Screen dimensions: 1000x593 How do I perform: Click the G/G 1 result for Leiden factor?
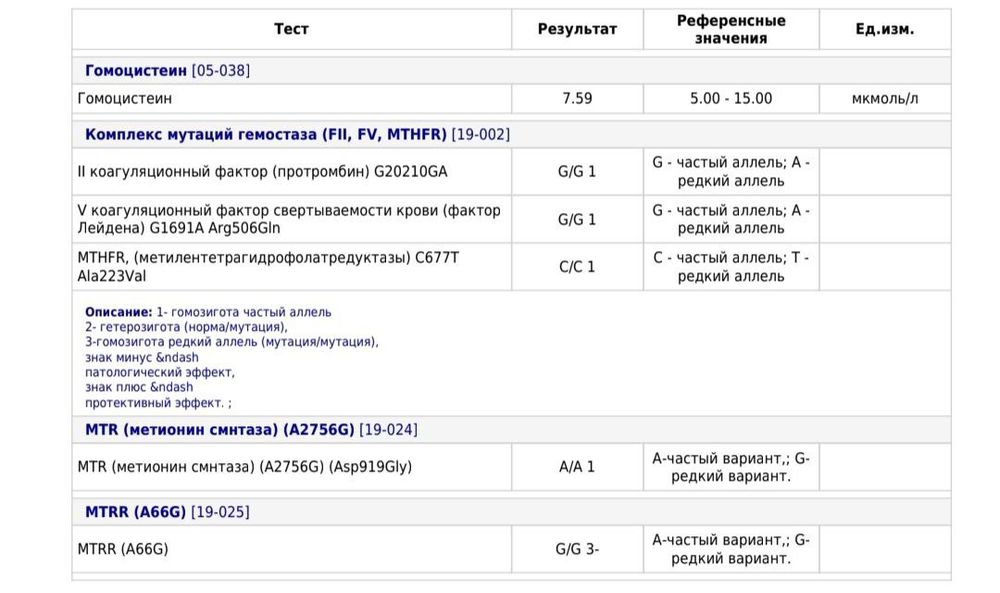click(577, 219)
